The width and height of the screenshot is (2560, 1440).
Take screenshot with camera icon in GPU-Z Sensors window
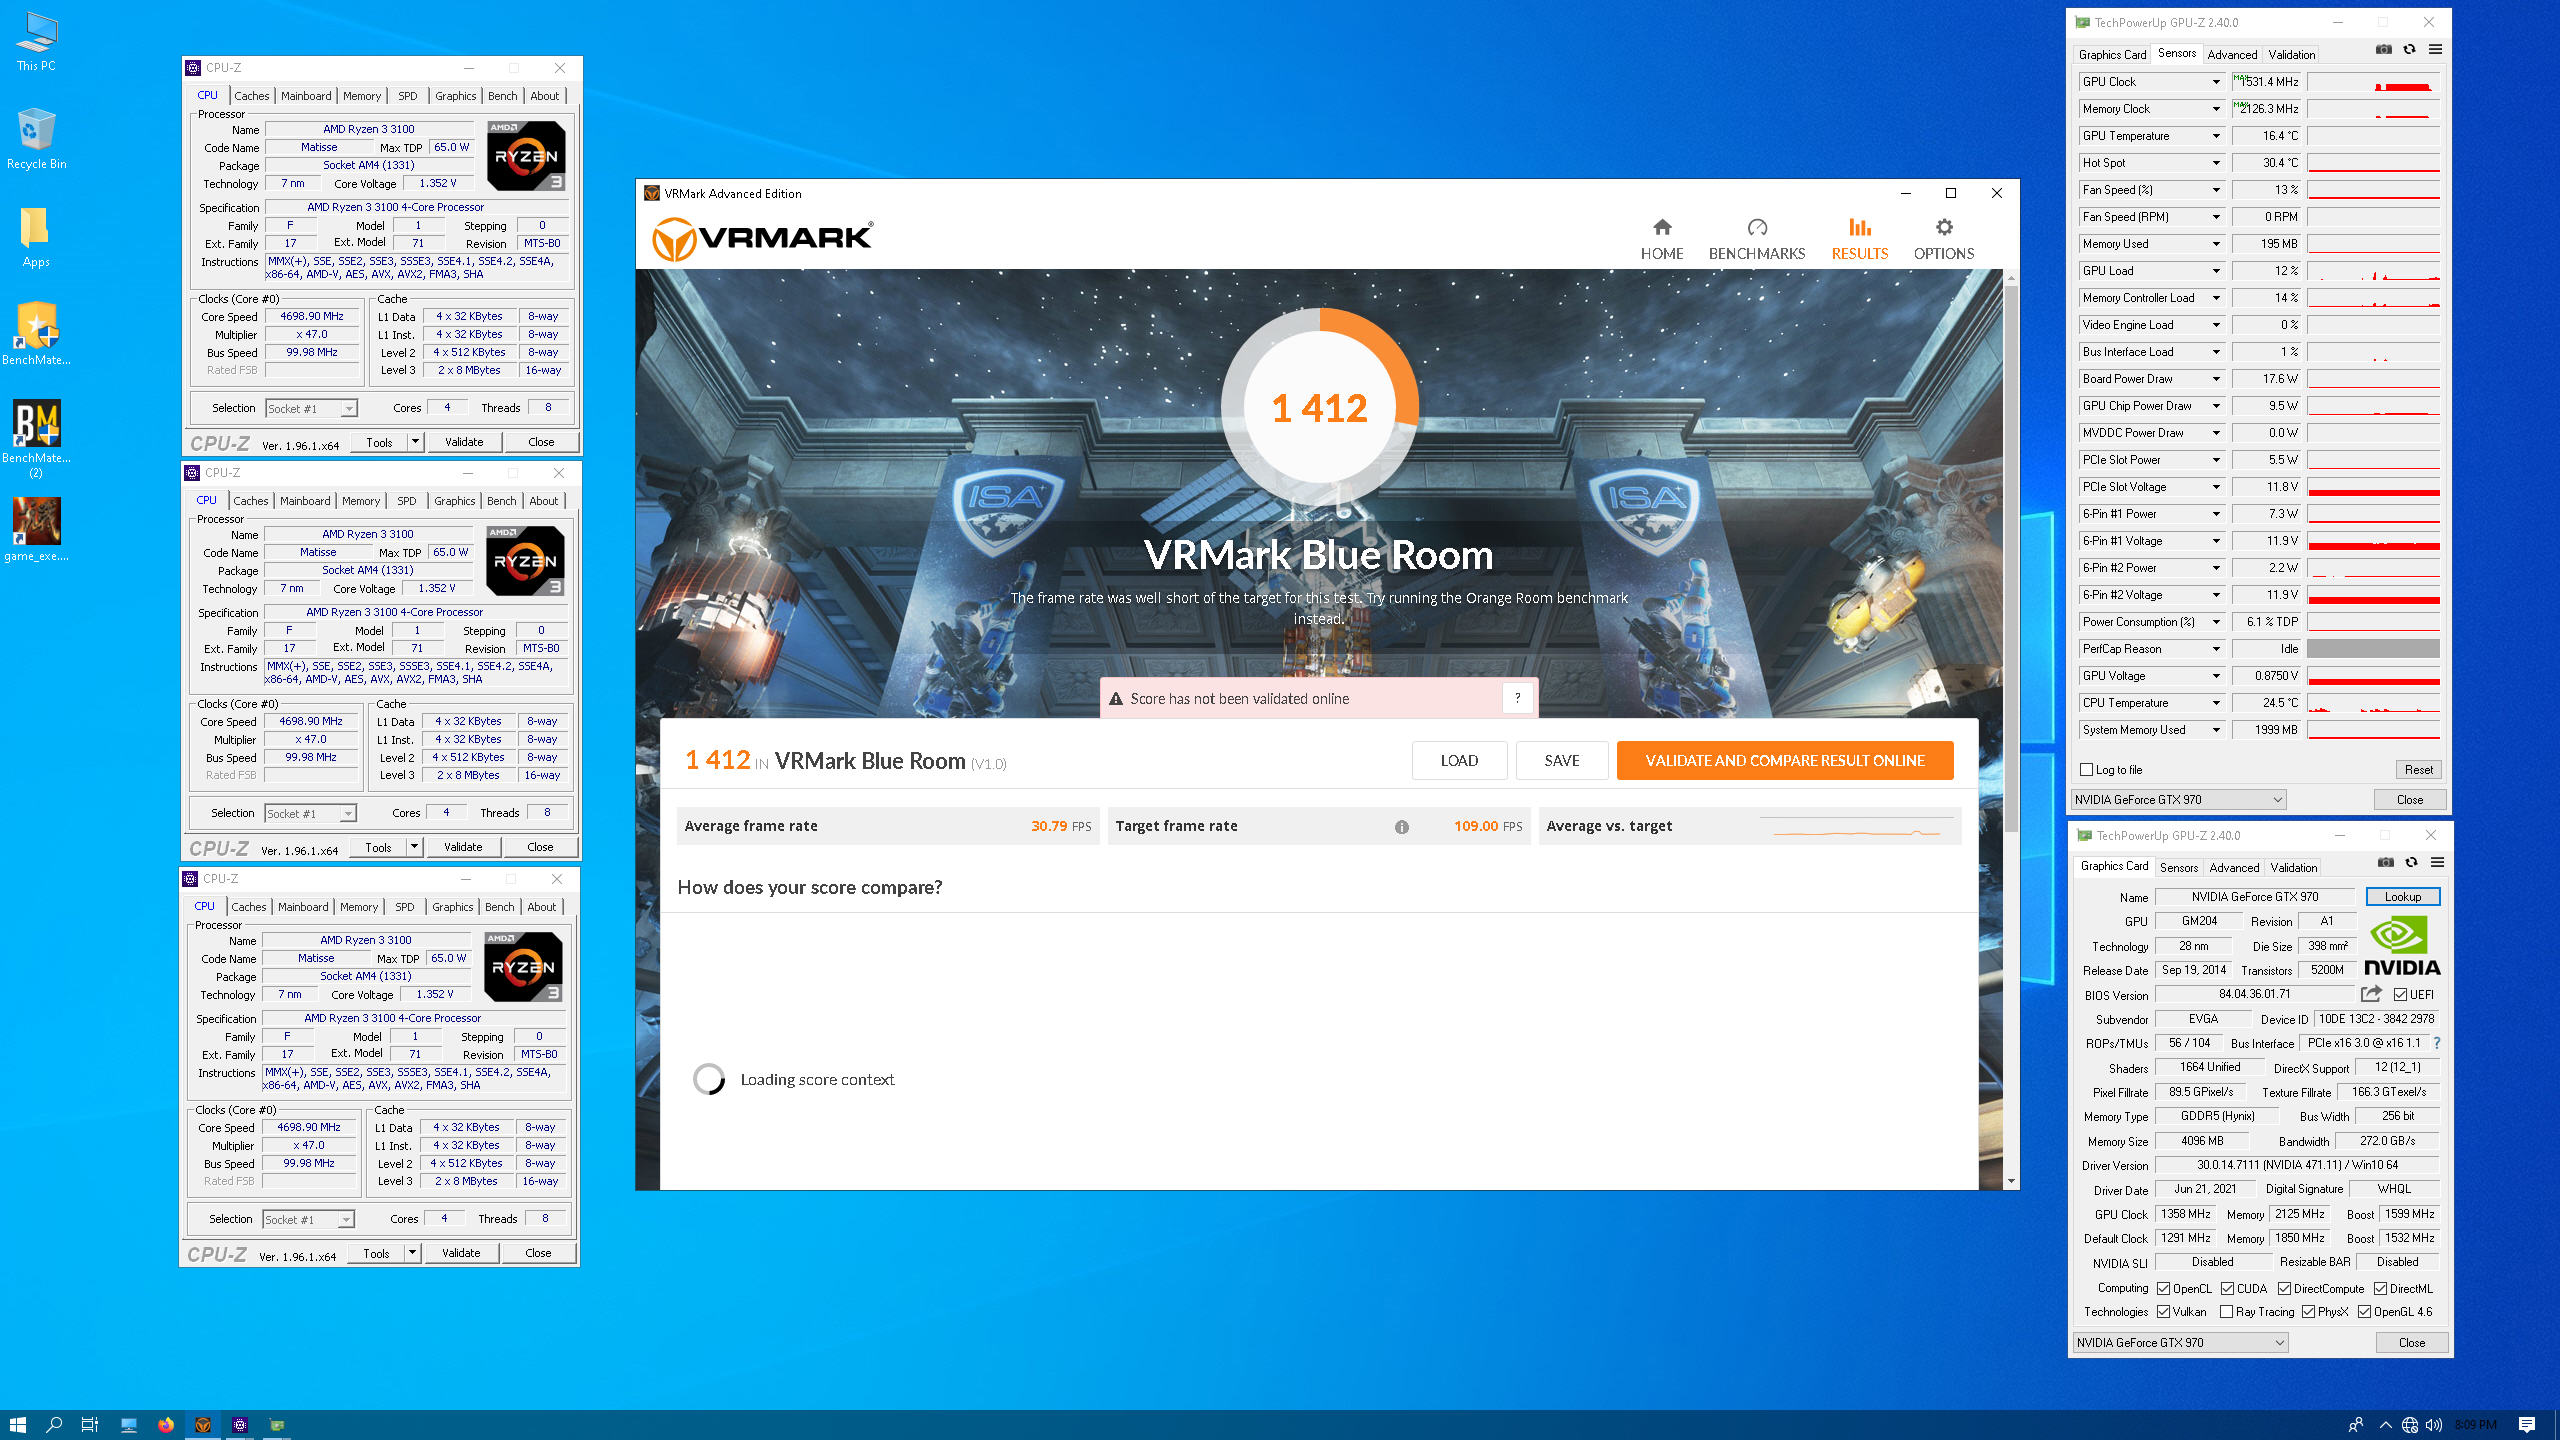[x=2384, y=50]
